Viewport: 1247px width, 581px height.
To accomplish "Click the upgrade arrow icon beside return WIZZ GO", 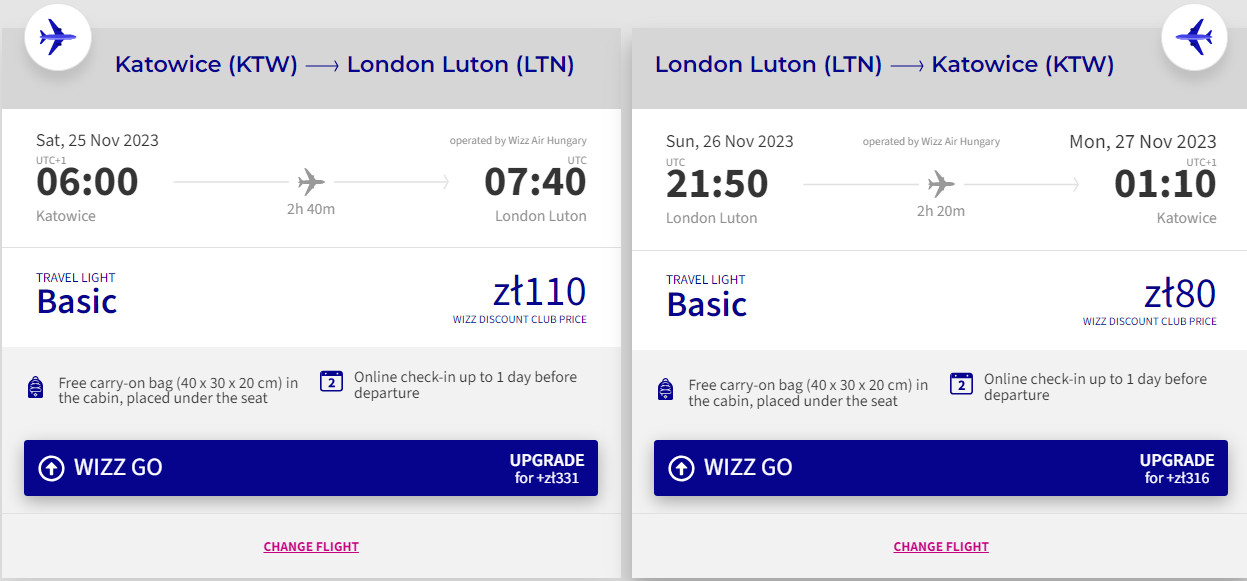I will click(681, 468).
